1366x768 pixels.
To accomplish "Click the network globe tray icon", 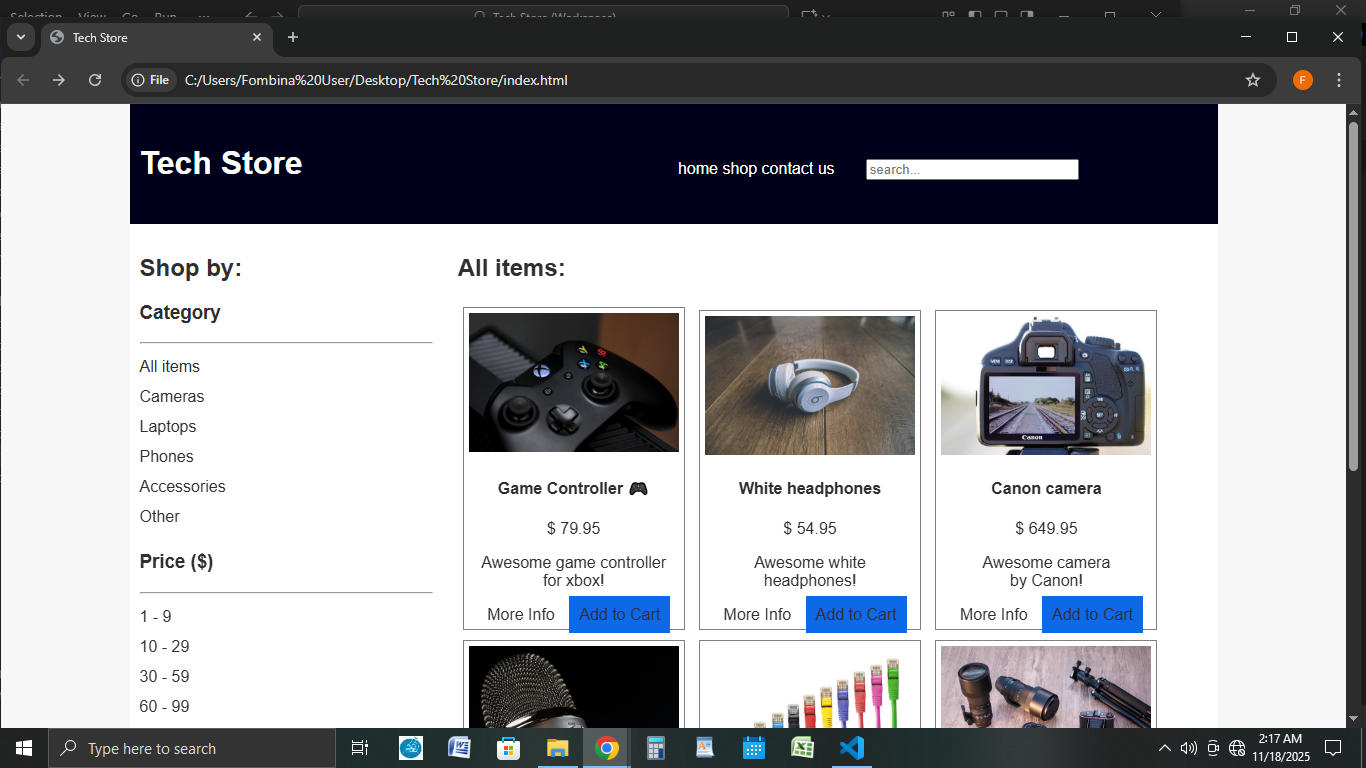I will (x=1237, y=748).
